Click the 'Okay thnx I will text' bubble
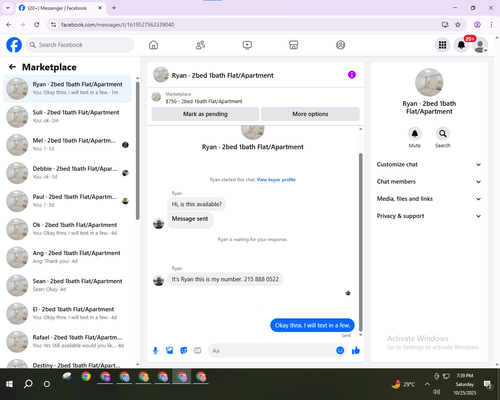This screenshot has width=500, height=400. click(312, 325)
